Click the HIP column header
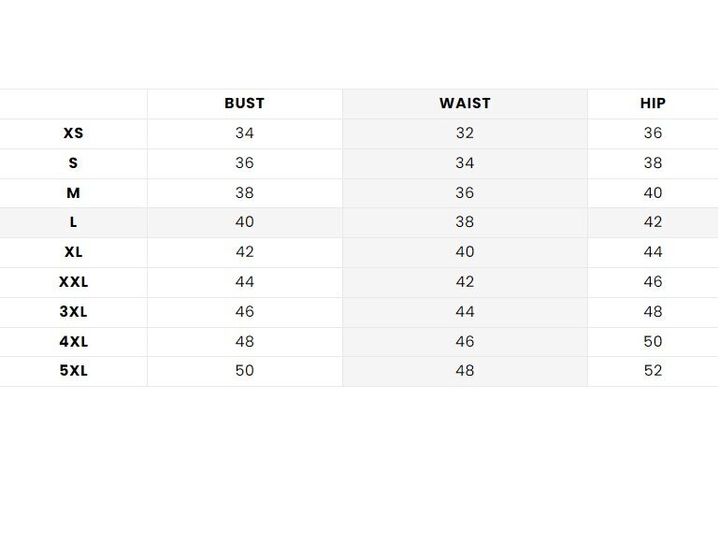The height and width of the screenshot is (554, 720). click(652, 103)
